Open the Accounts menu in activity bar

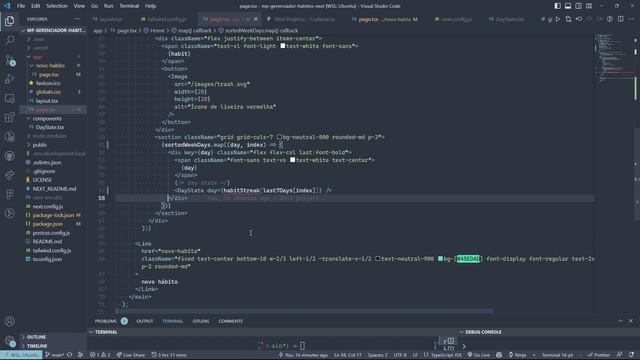point(9,321)
